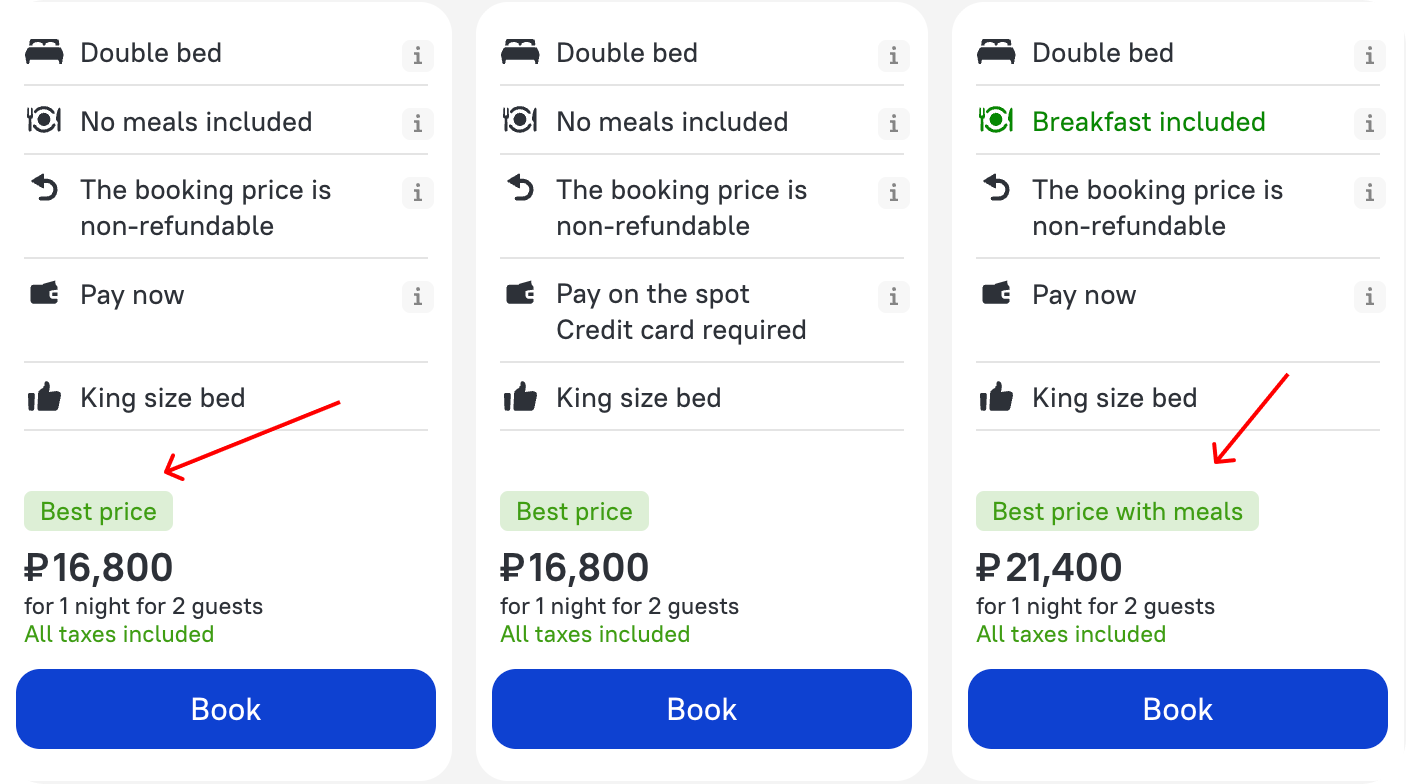Book the first ₽16,800 Pay now room

point(226,709)
